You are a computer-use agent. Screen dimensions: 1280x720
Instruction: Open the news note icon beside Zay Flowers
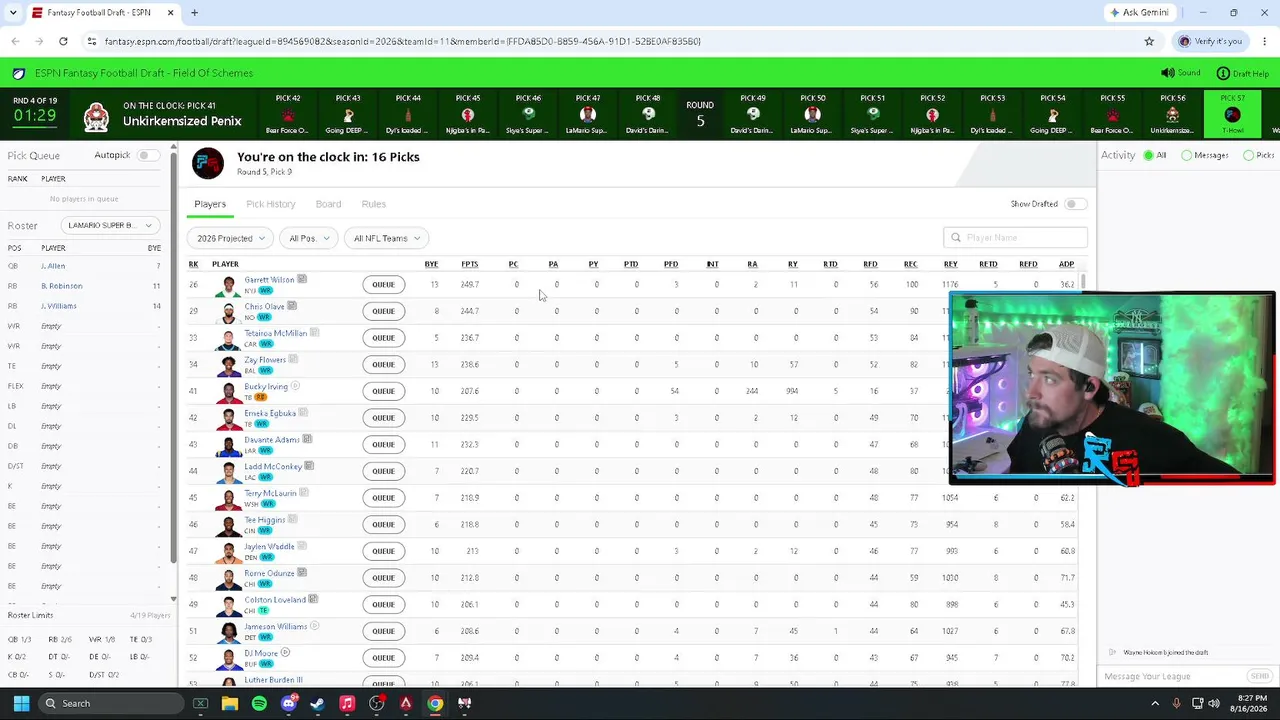[x=292, y=359]
